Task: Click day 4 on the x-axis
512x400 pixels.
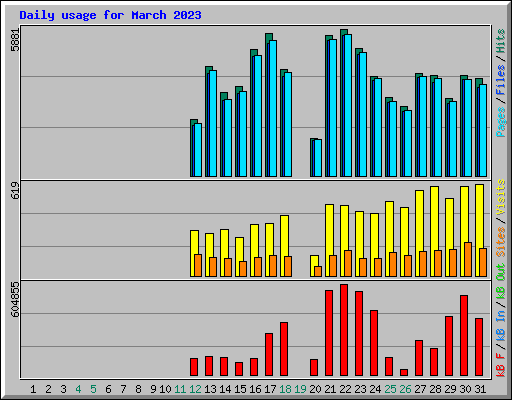Action: 78,389
